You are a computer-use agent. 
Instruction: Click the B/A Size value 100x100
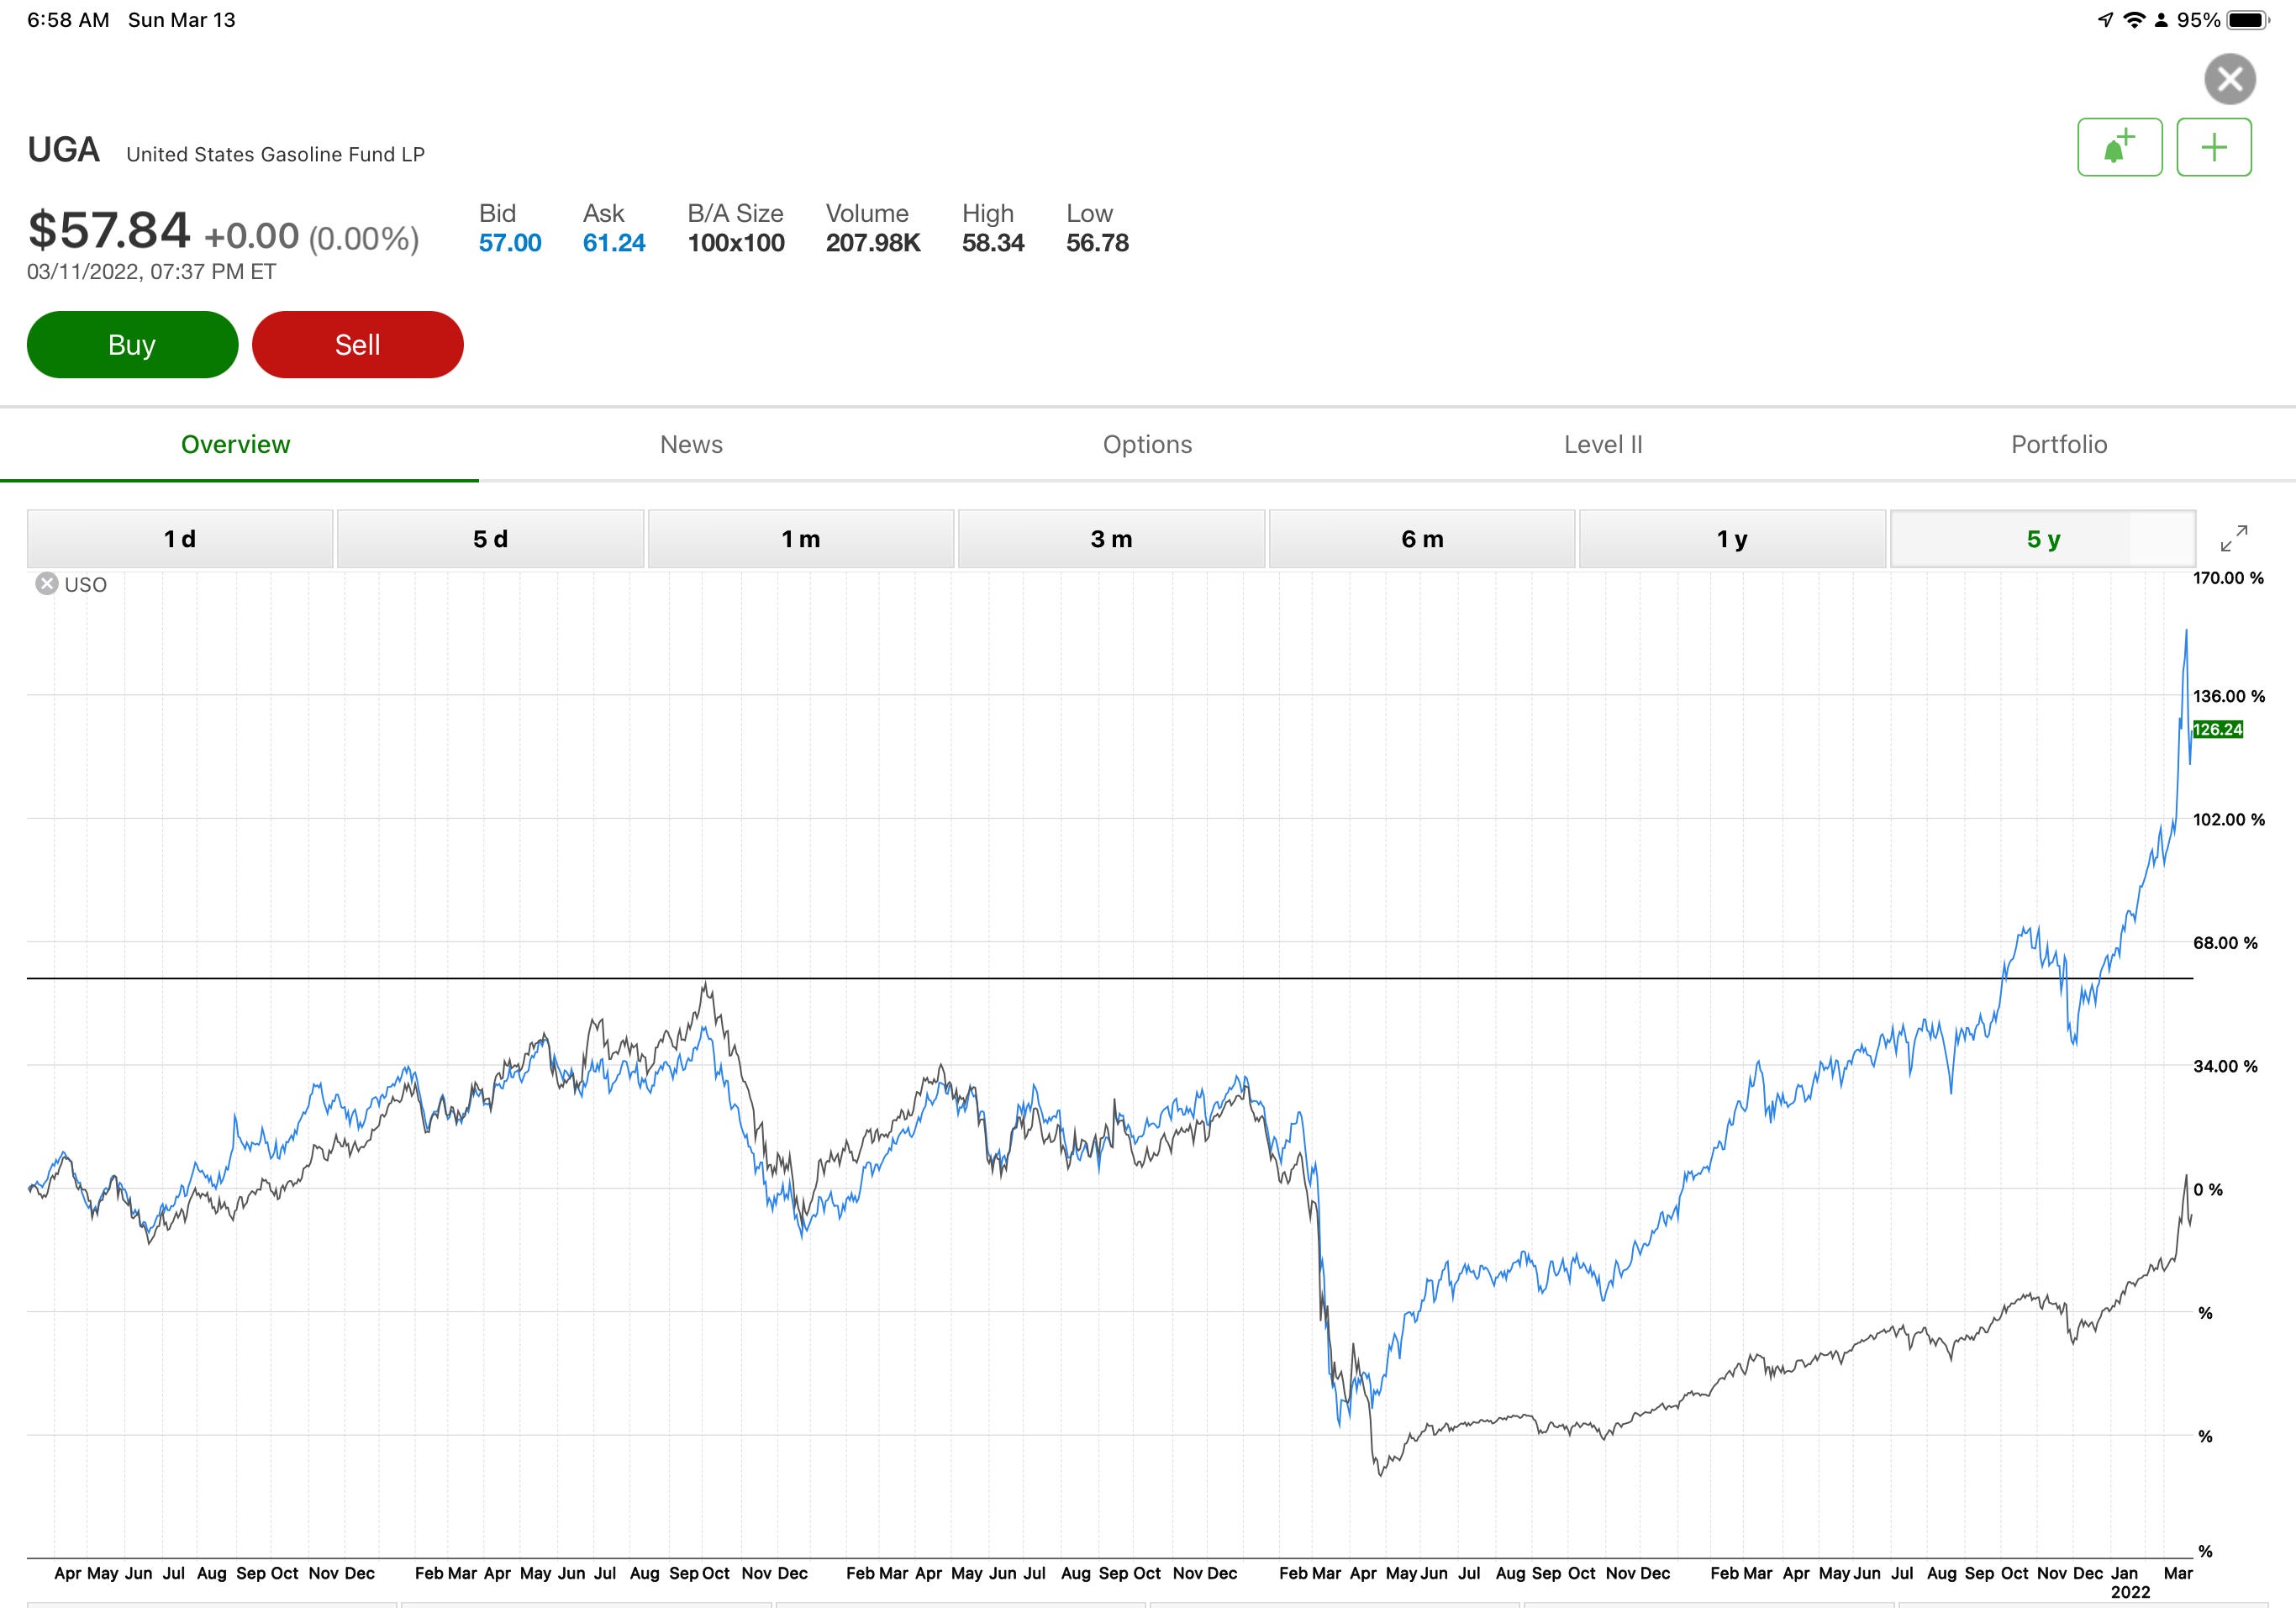[736, 243]
